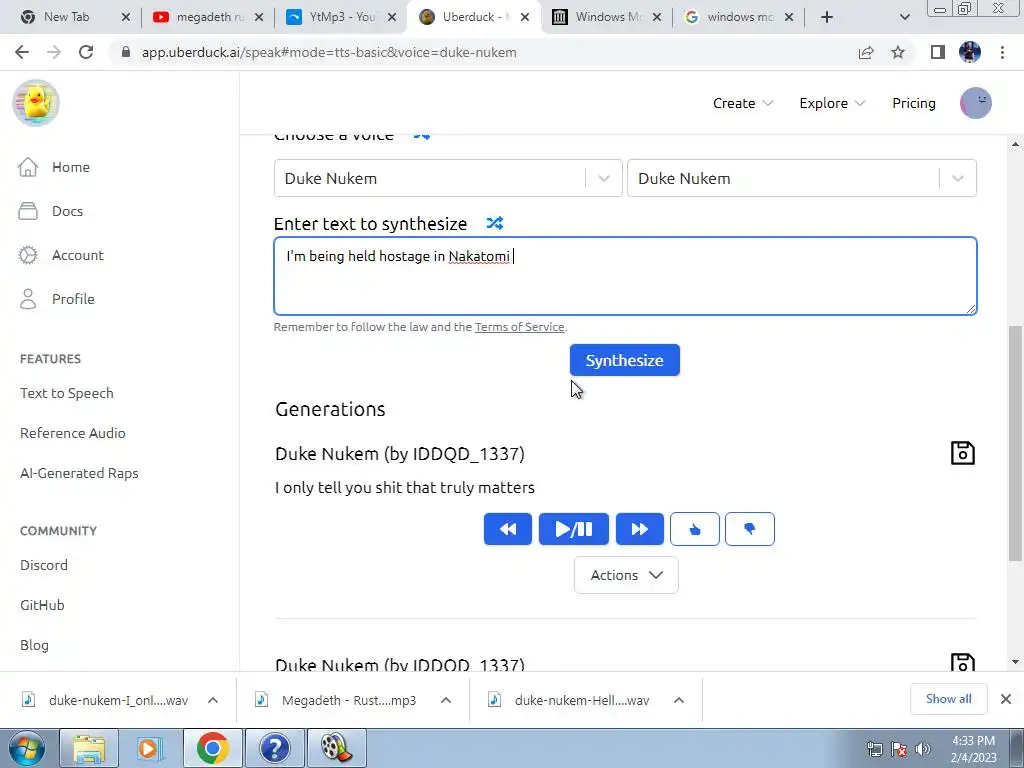Switch to the New Tab tab
This screenshot has width=1024, height=768.
65,17
